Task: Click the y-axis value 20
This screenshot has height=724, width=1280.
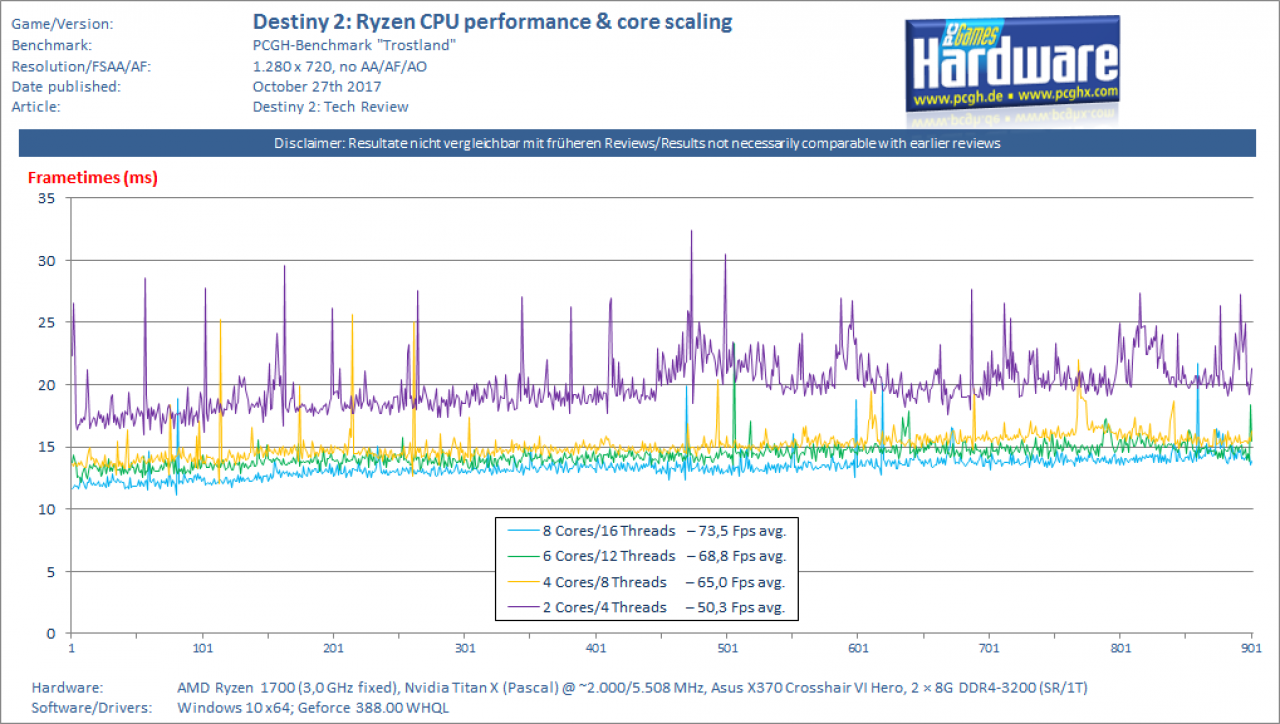Action: tap(48, 384)
